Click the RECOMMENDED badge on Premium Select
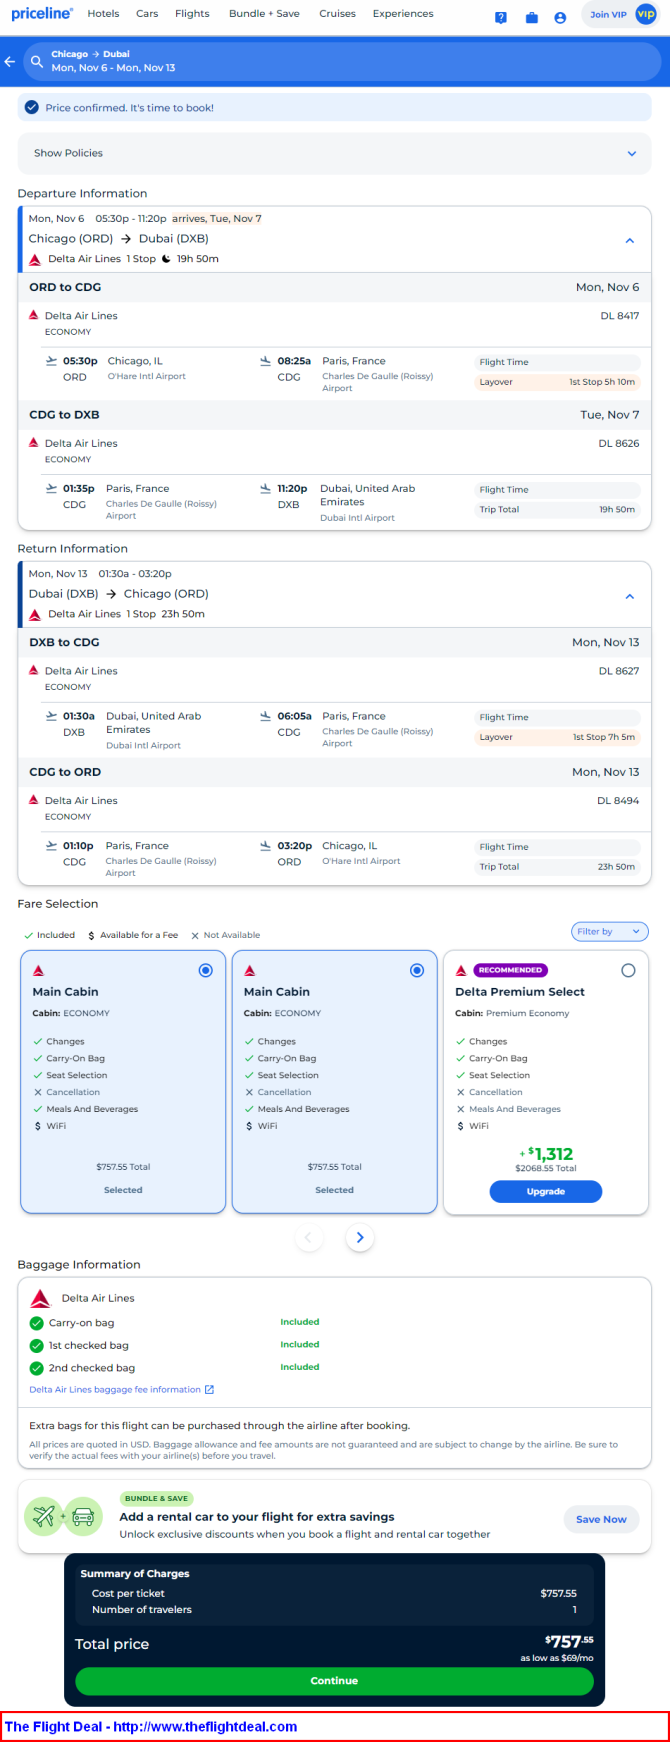The height and width of the screenshot is (1742, 670). tap(510, 970)
